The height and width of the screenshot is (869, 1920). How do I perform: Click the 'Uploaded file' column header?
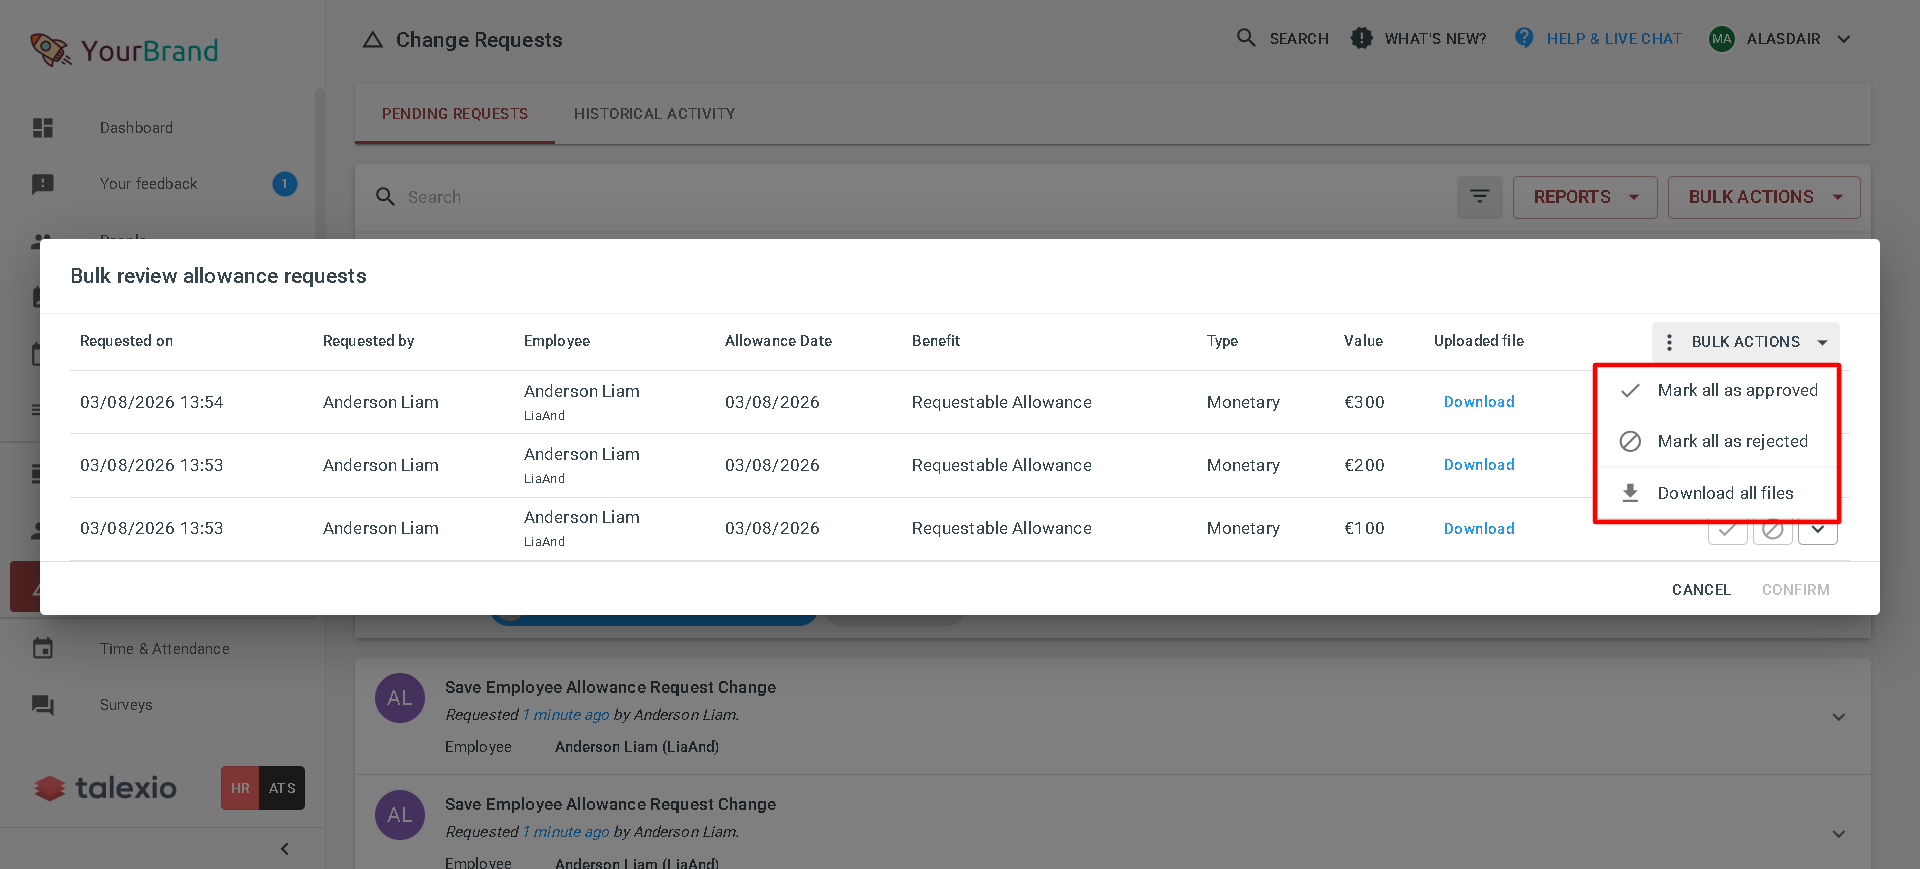[x=1479, y=341]
